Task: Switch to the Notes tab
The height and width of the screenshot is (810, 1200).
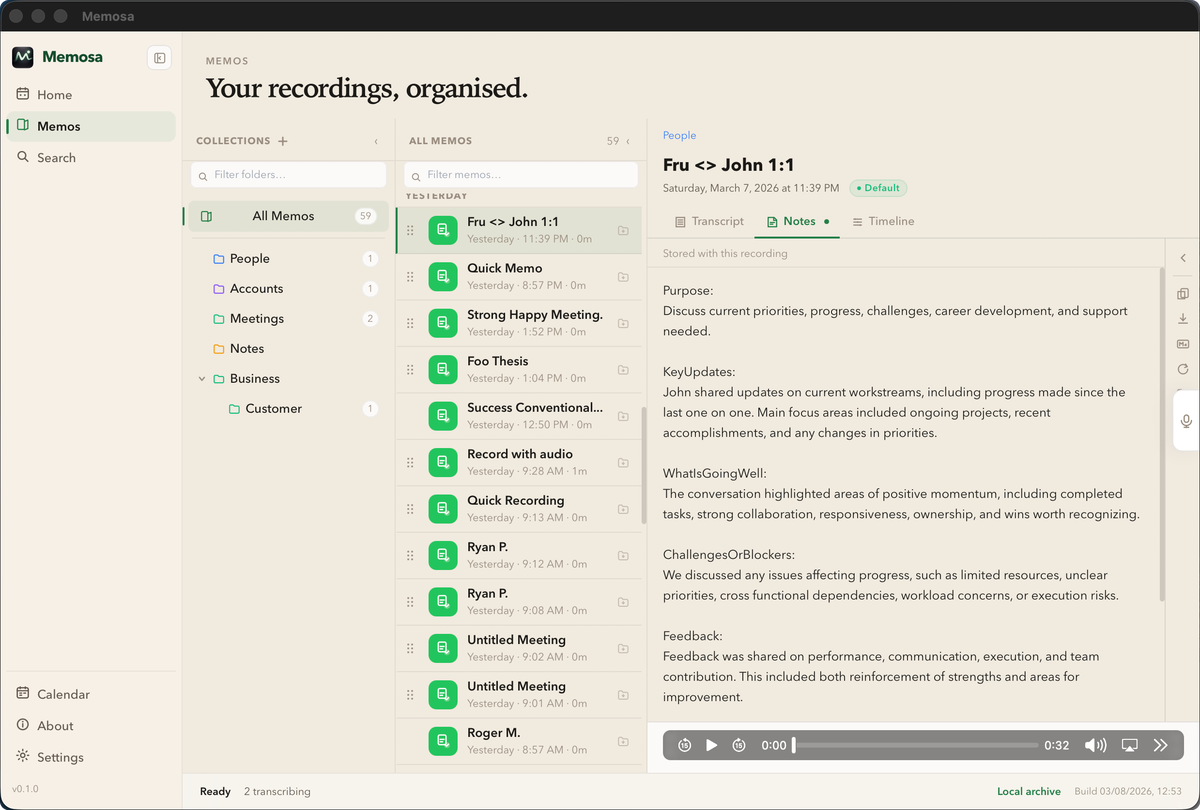Action: 797,221
